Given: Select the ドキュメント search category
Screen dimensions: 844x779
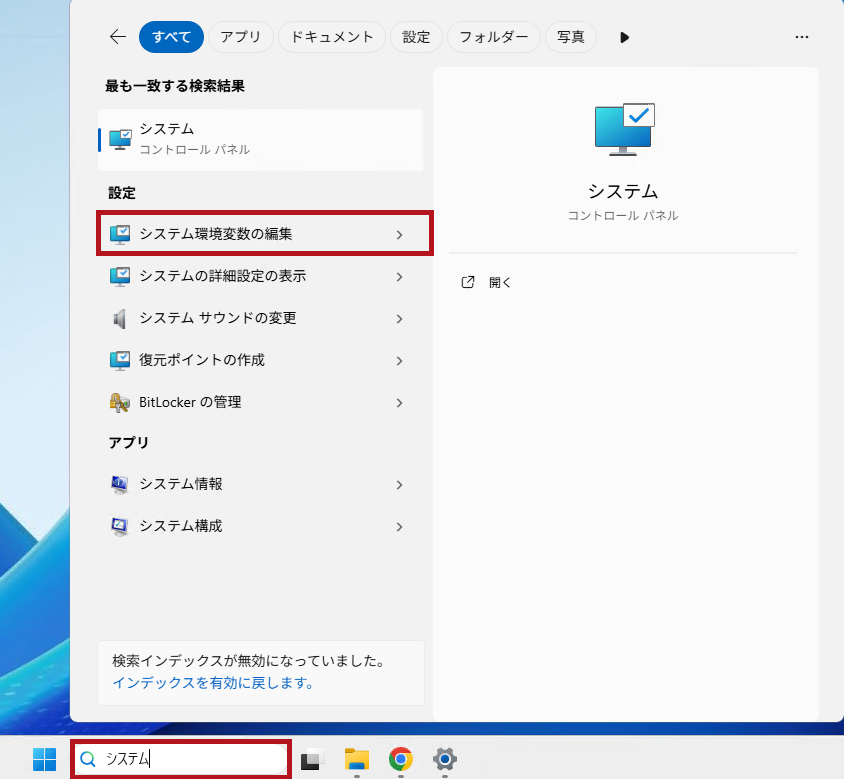Looking at the screenshot, I should point(331,37).
